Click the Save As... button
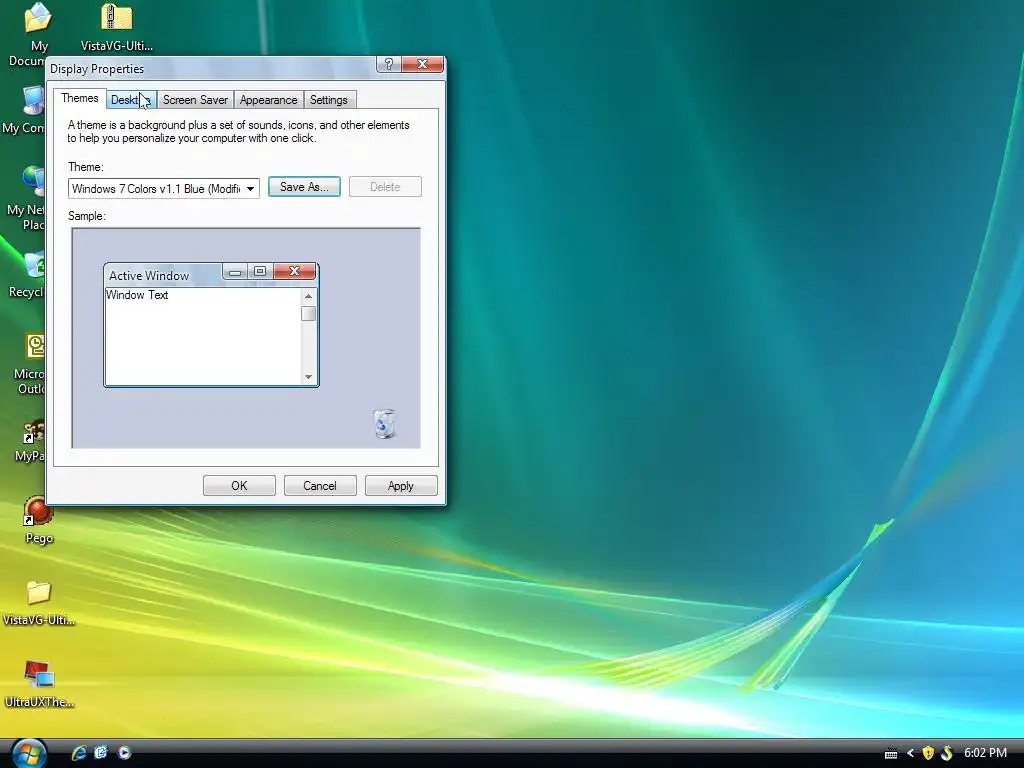The width and height of the screenshot is (1024, 768). [304, 187]
